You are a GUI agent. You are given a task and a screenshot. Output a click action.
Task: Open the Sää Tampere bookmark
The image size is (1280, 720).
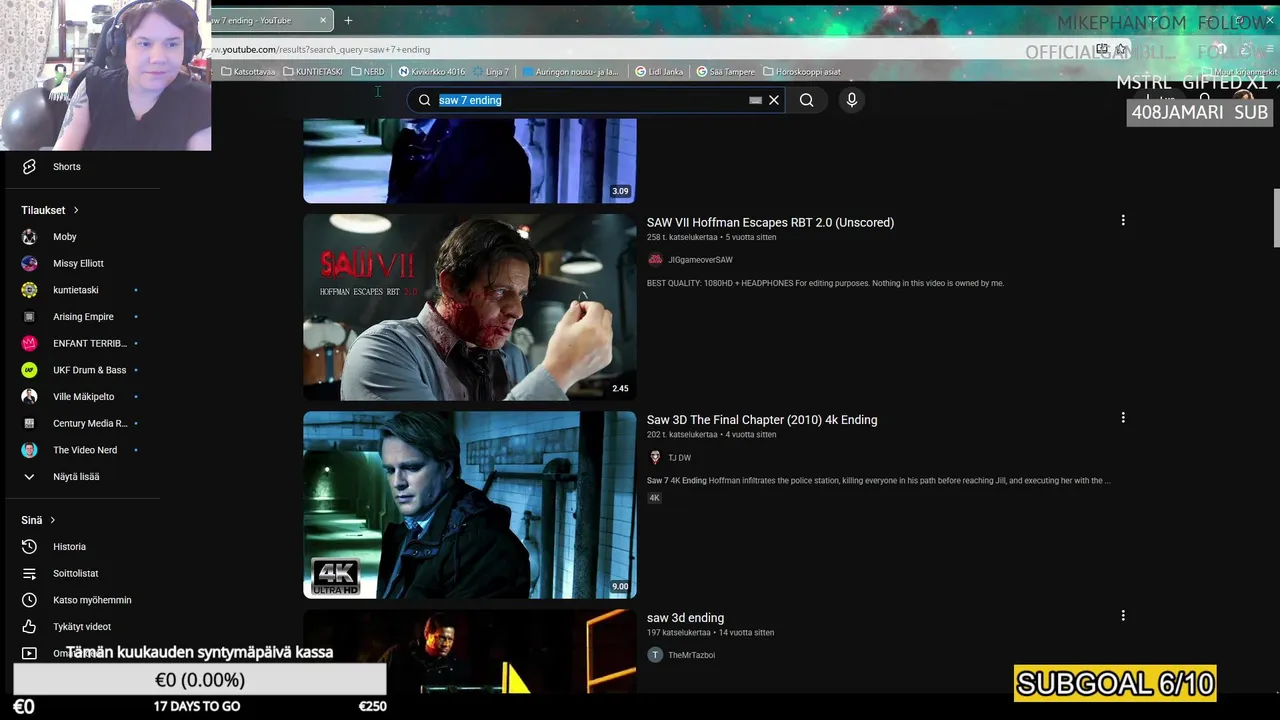726,72
